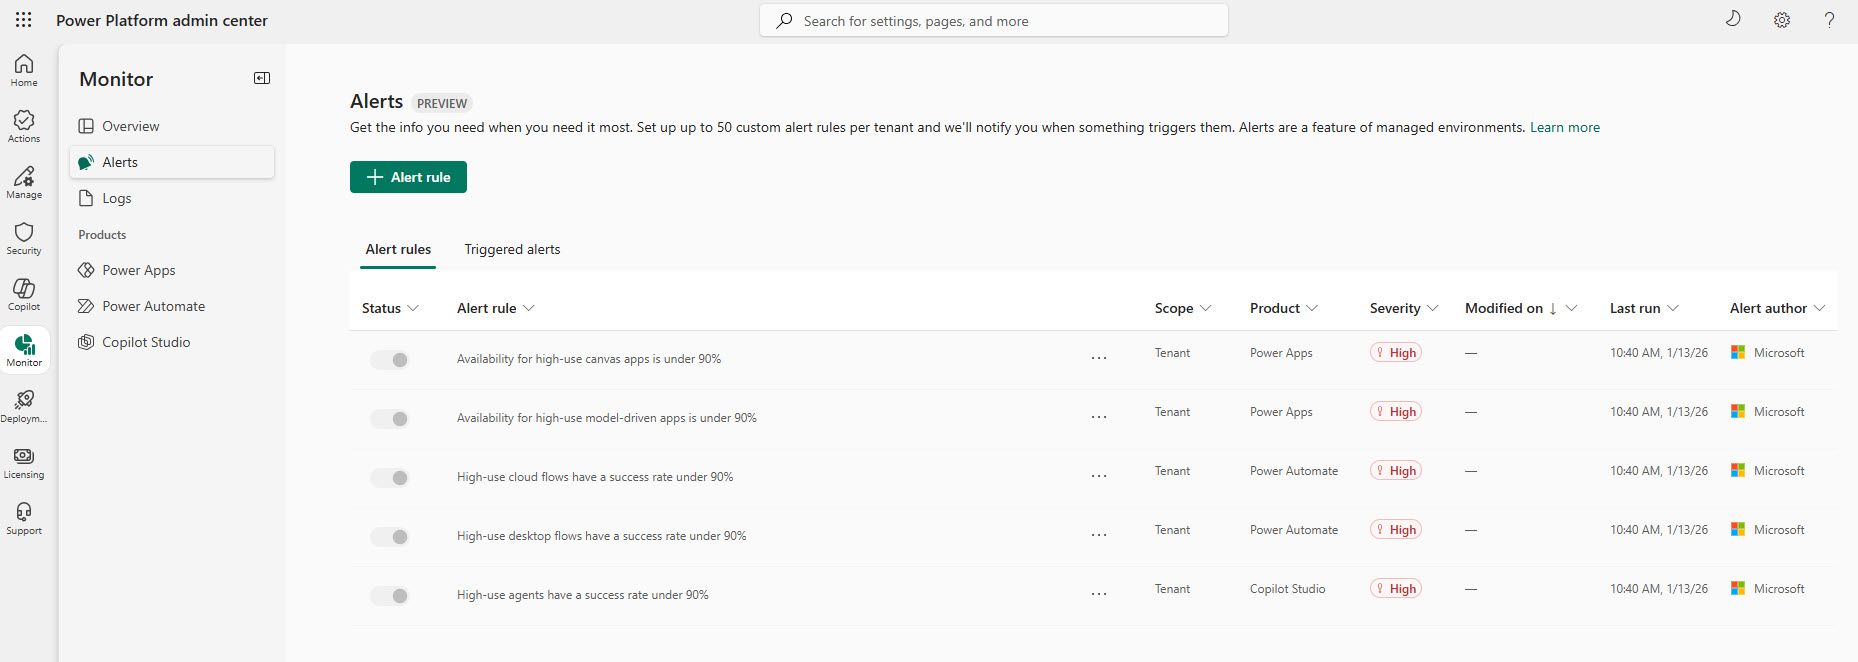This screenshot has height=662, width=1858.
Task: Collapse the Monitor navigation pane
Action: (262, 78)
